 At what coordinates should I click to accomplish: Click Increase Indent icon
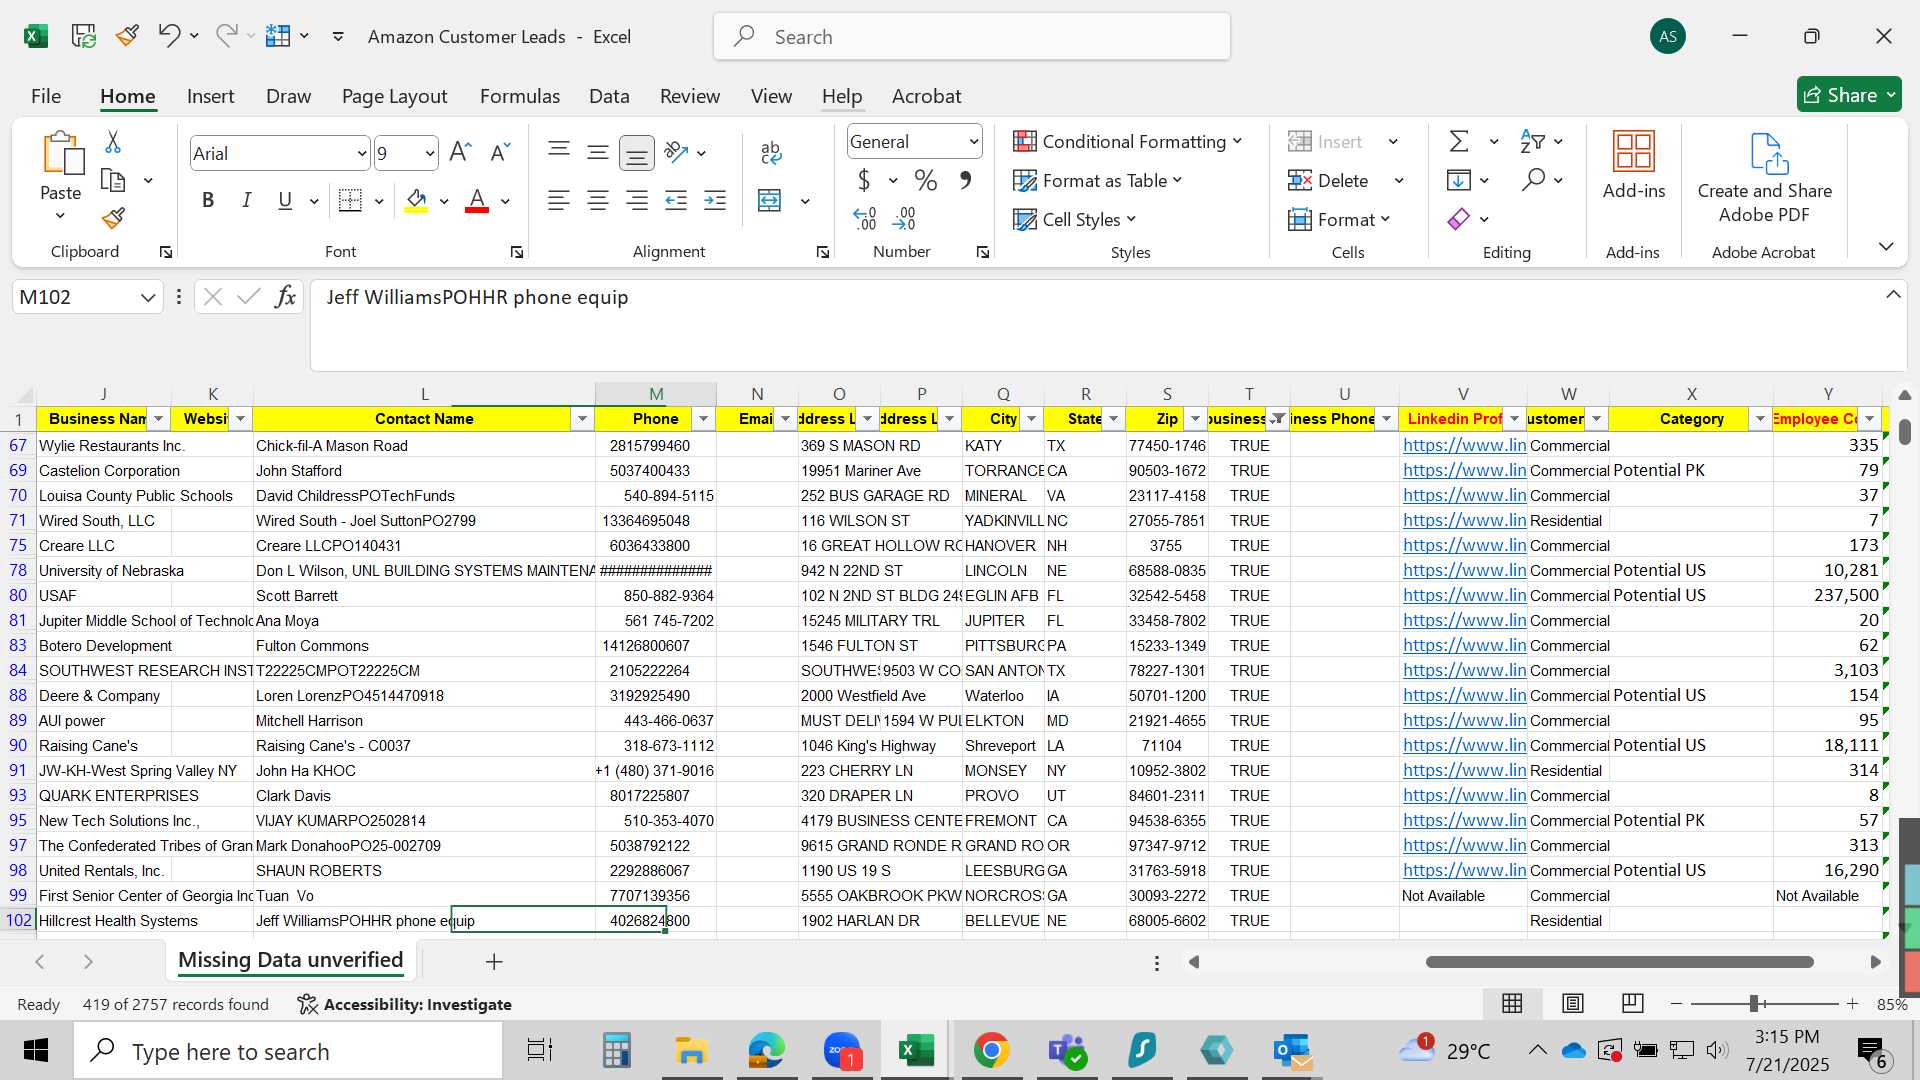pyautogui.click(x=715, y=200)
